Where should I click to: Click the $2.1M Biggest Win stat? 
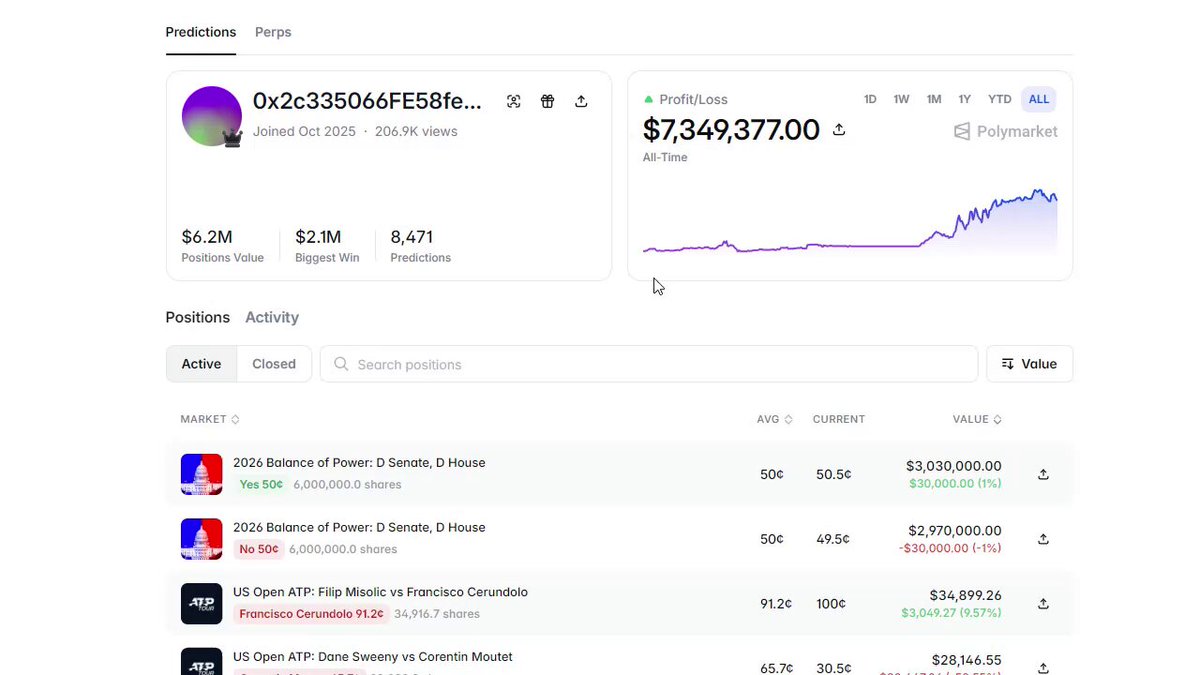327,245
